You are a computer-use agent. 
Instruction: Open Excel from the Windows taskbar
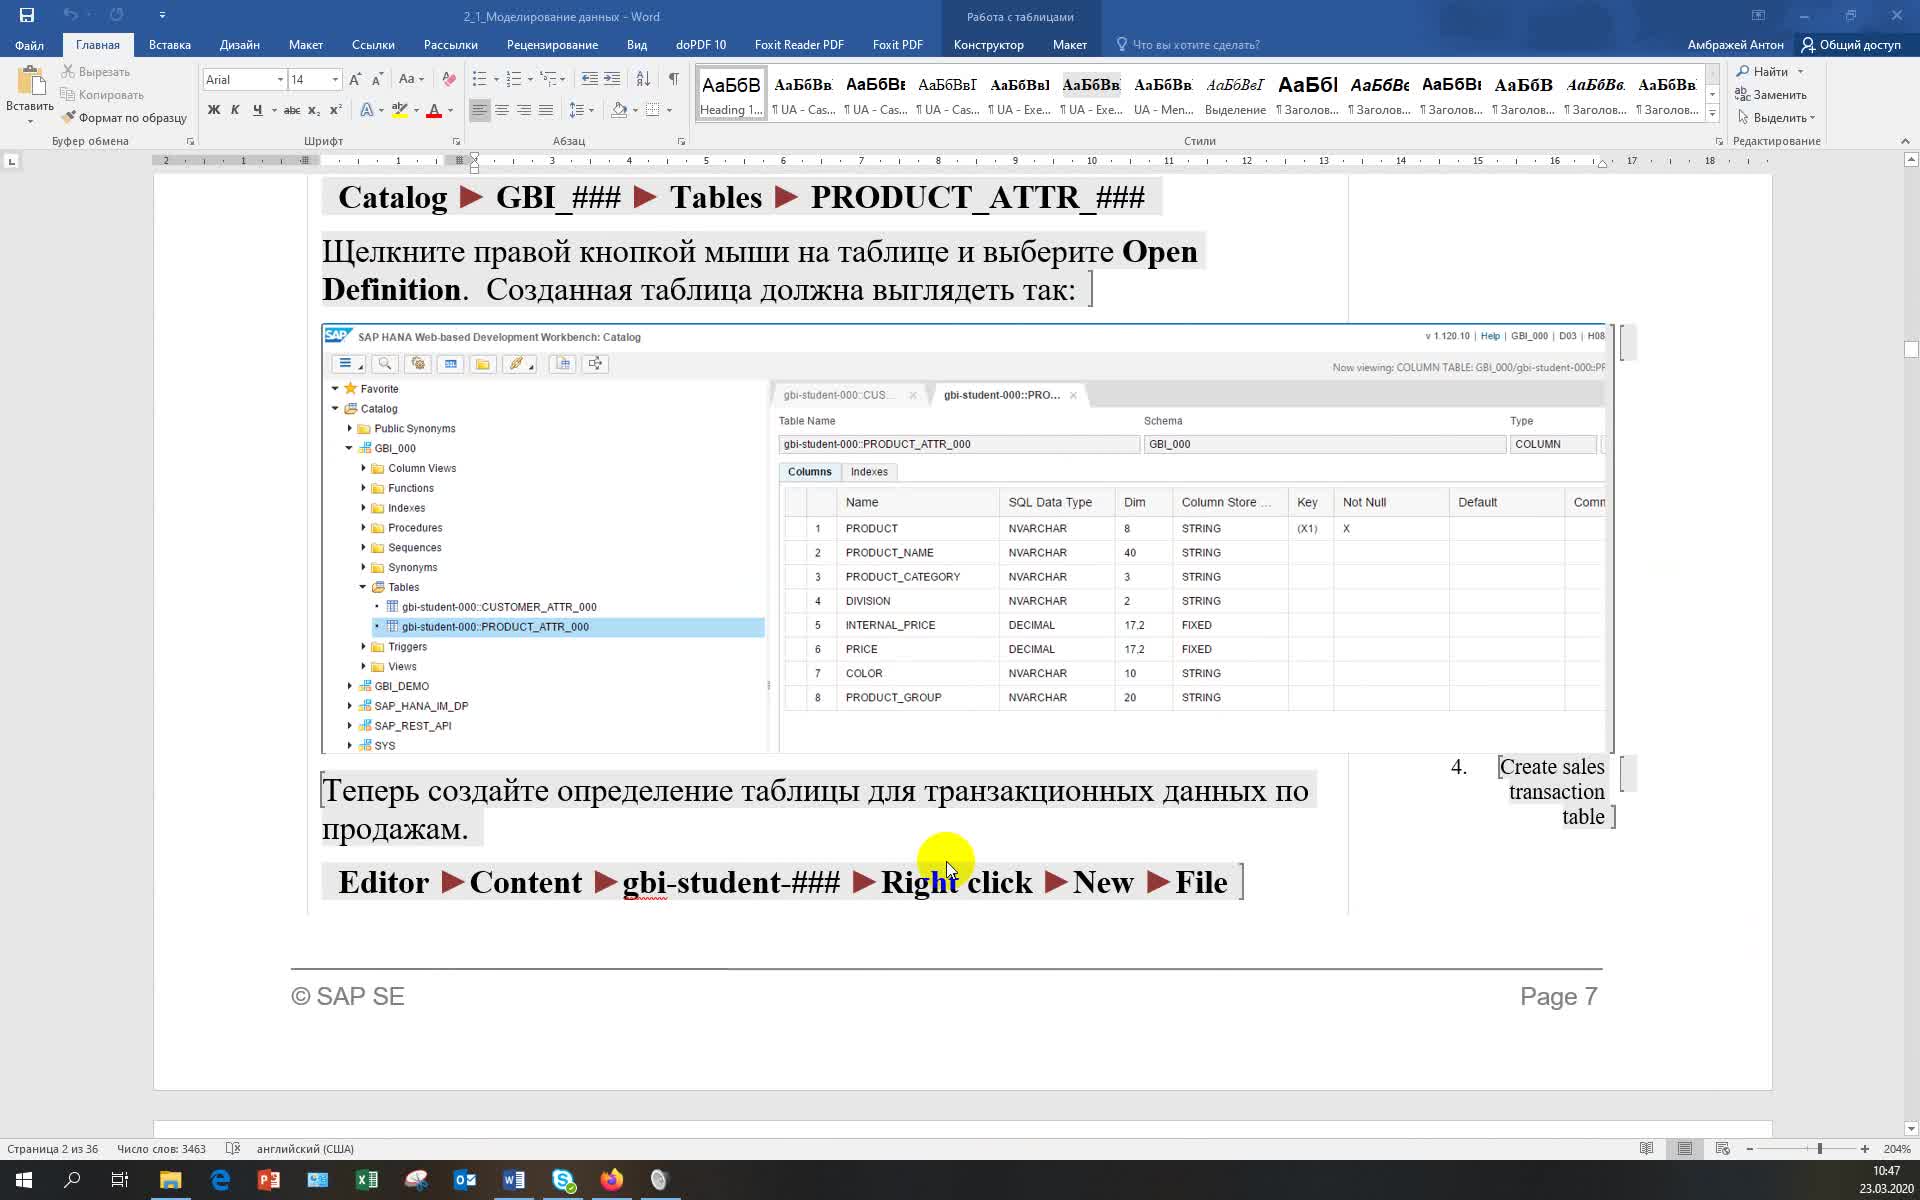coord(366,1180)
